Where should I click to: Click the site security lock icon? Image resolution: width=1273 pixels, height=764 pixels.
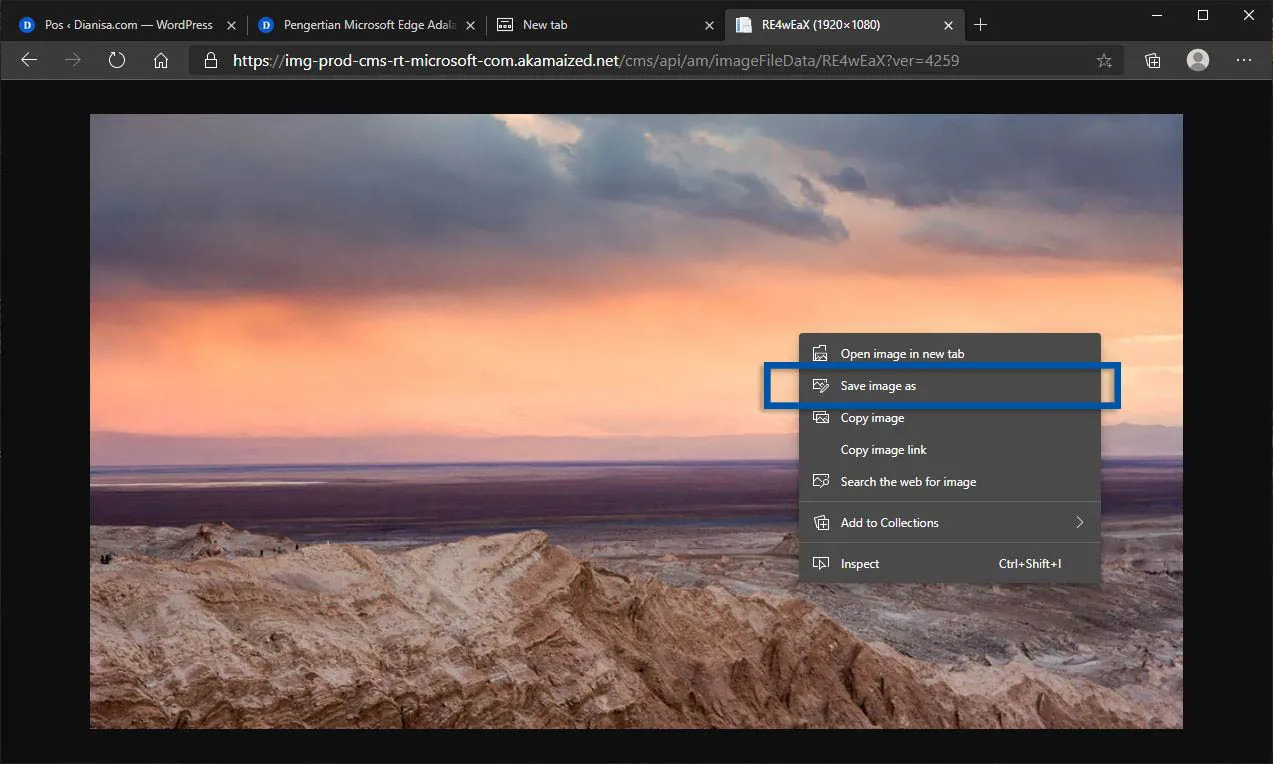click(210, 60)
